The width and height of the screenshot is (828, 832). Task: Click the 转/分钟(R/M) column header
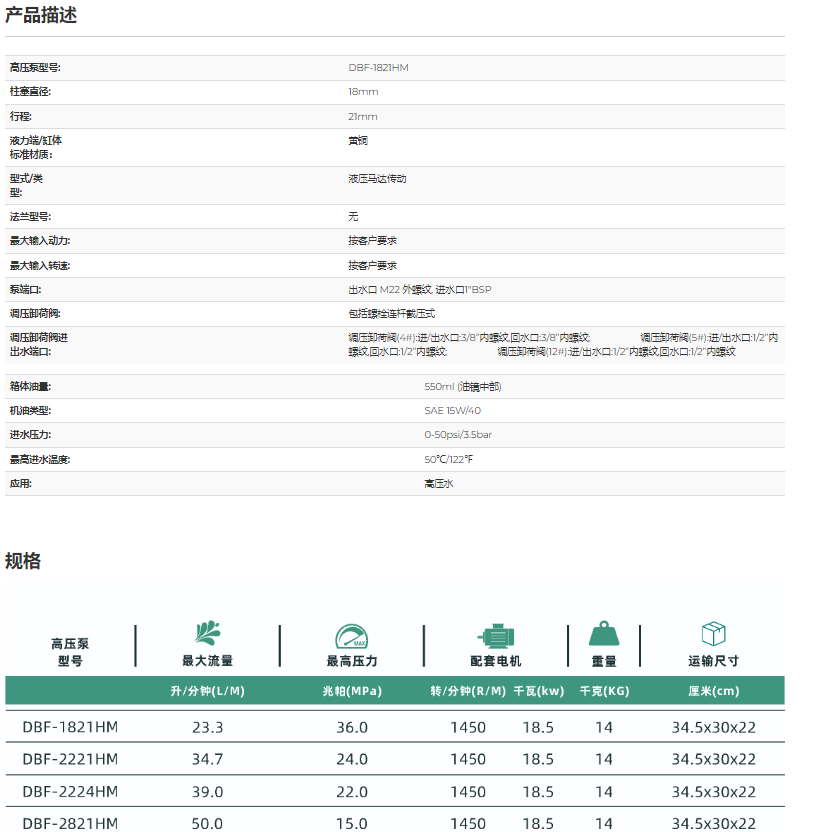pyautogui.click(x=468, y=691)
